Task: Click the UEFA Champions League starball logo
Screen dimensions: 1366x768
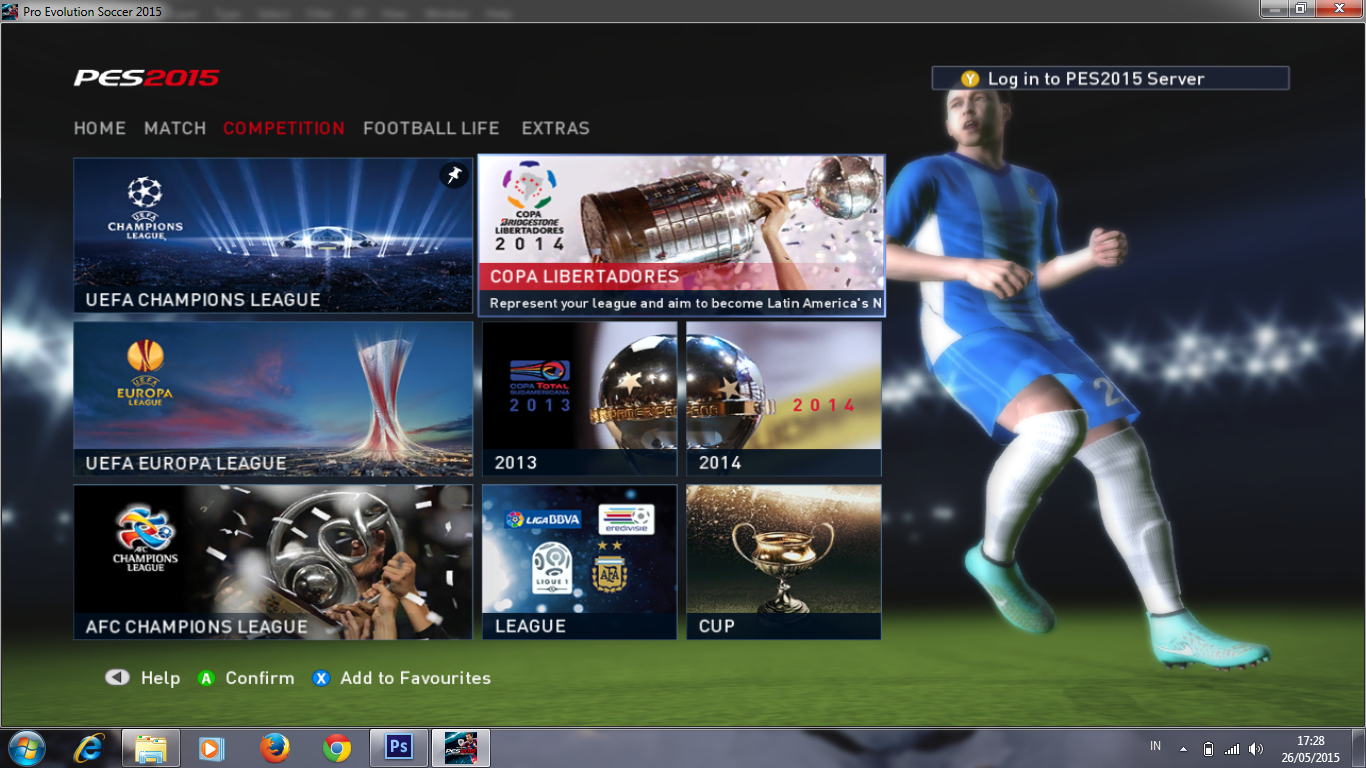Action: (145, 208)
